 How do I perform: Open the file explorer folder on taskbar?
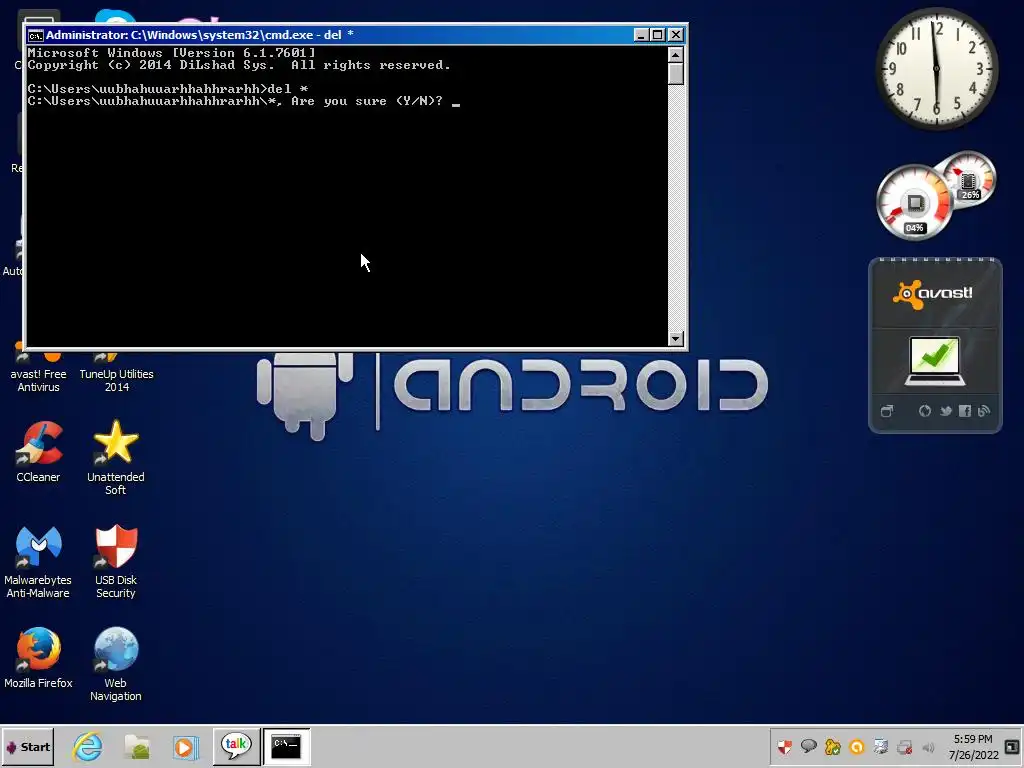click(137, 746)
